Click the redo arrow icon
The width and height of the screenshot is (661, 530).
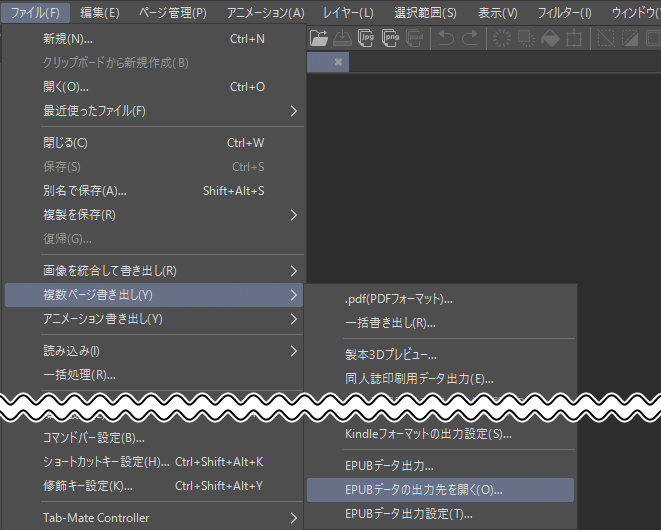[x=470, y=39]
